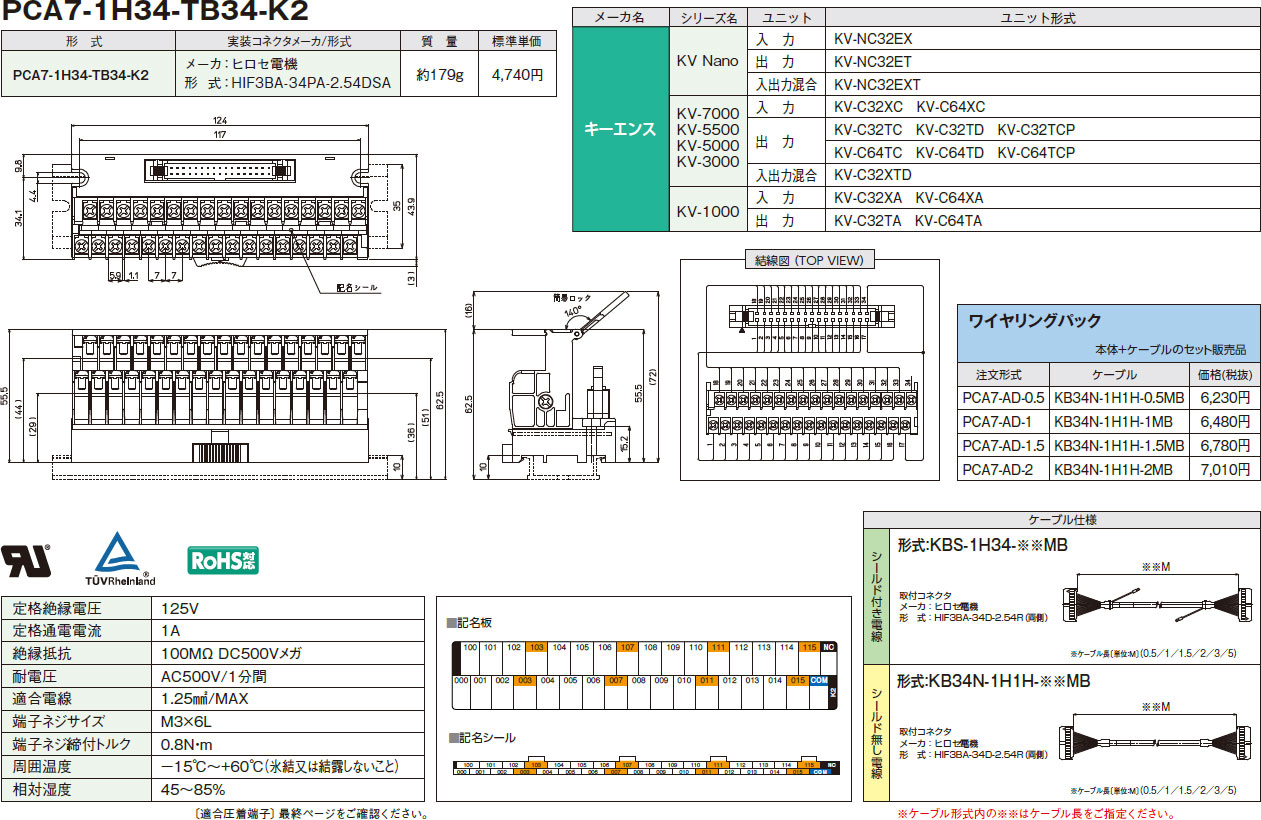Click the 記名シール label strip diagram
1261x820 pixels.
[x=645, y=765]
